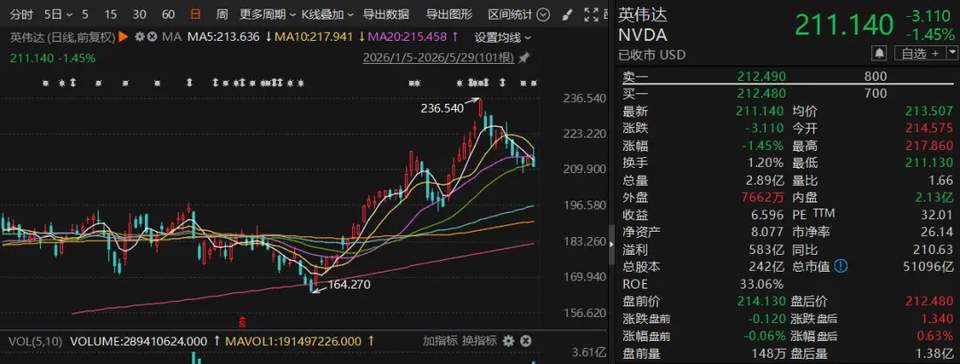Screen dimensions: 960x364
Task: Click the 换手 value 1.20%
Action: click(766, 163)
